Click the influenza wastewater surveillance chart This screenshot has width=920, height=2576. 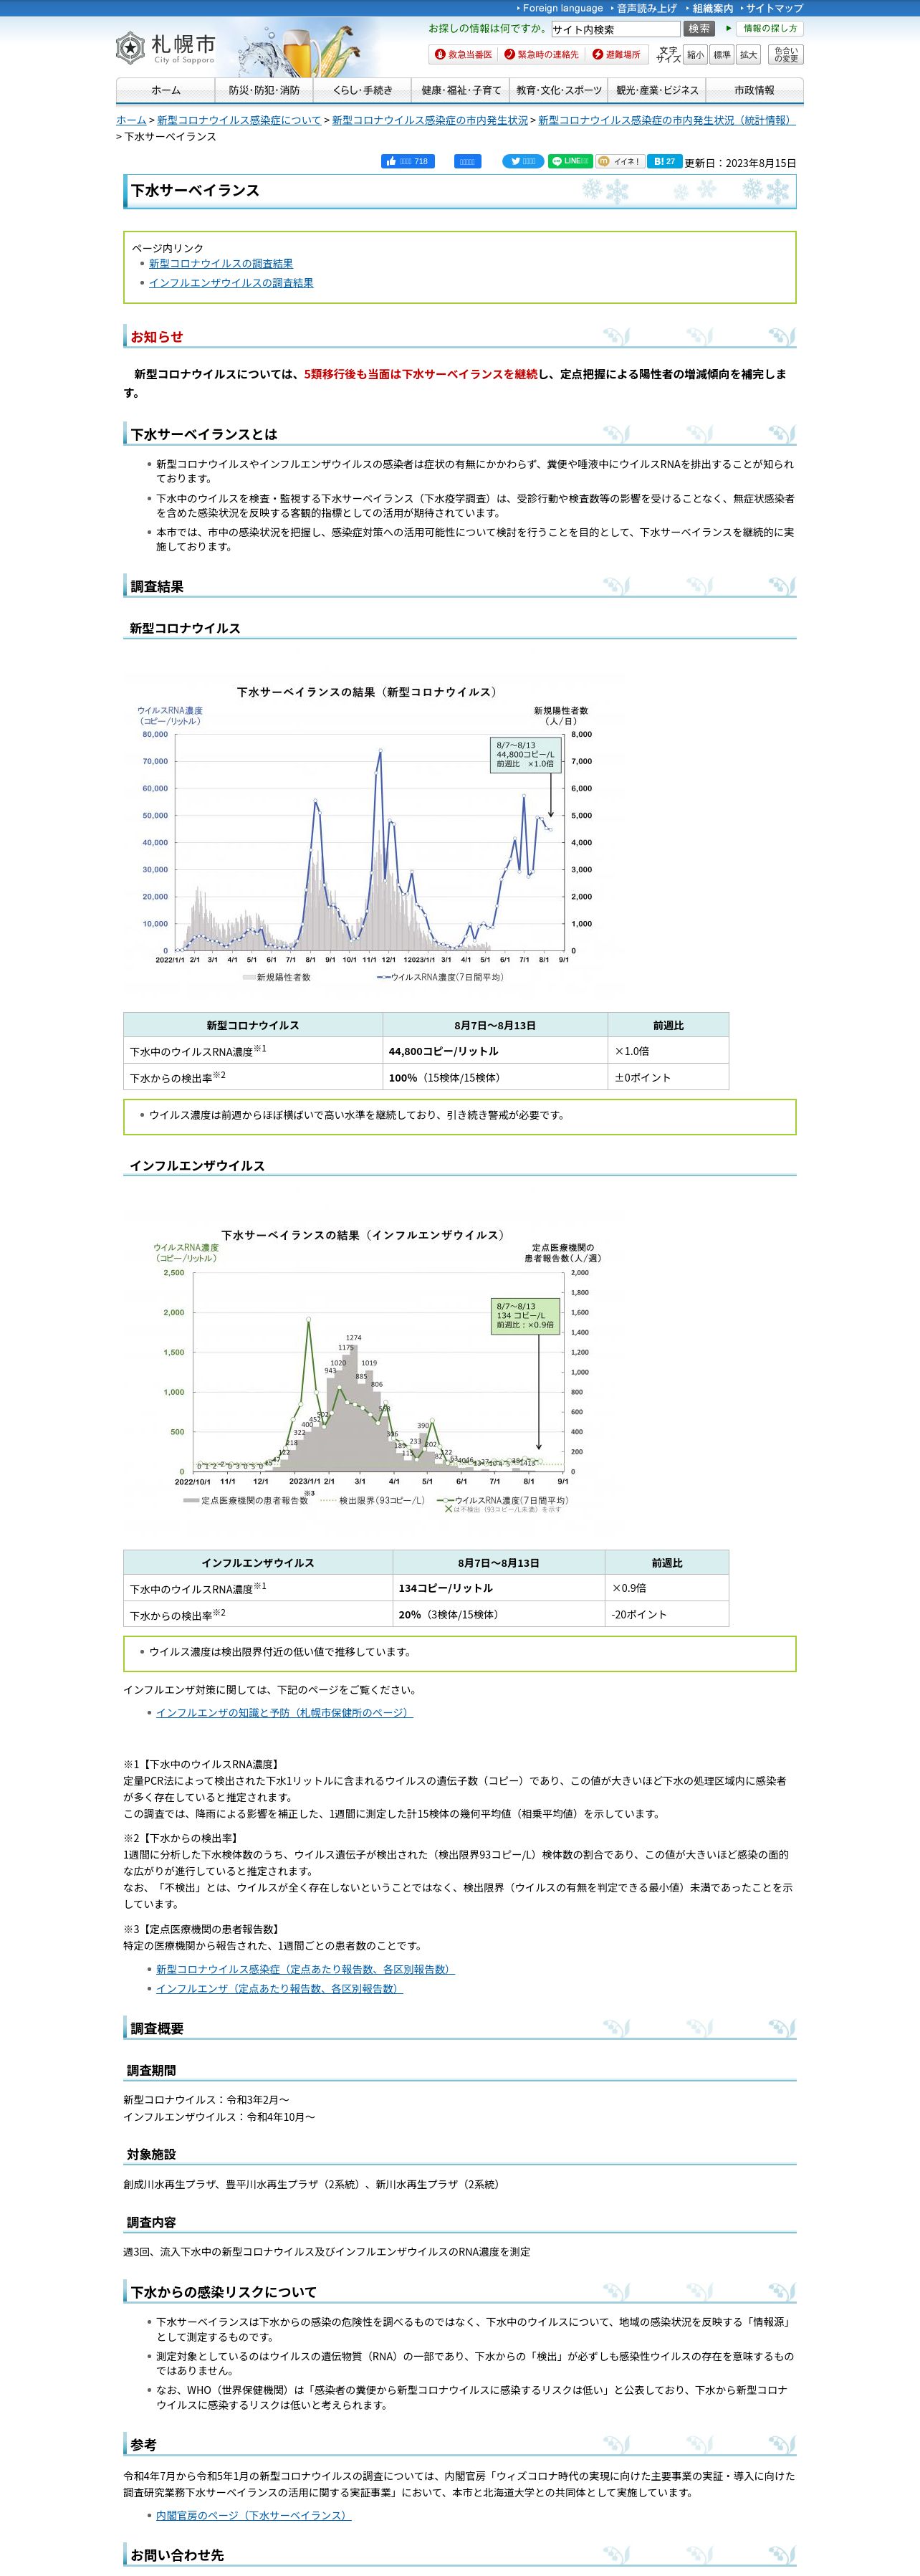coord(374,1373)
